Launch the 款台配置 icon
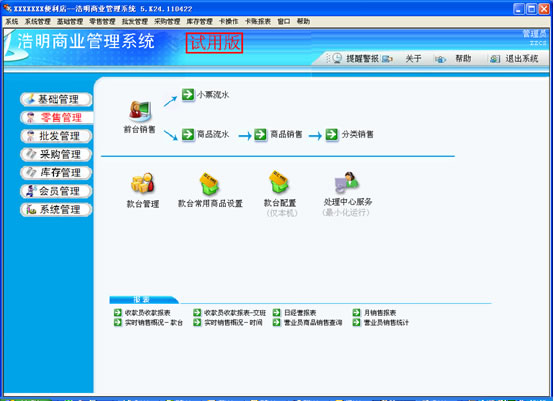This screenshot has width=554, height=401. 279,182
